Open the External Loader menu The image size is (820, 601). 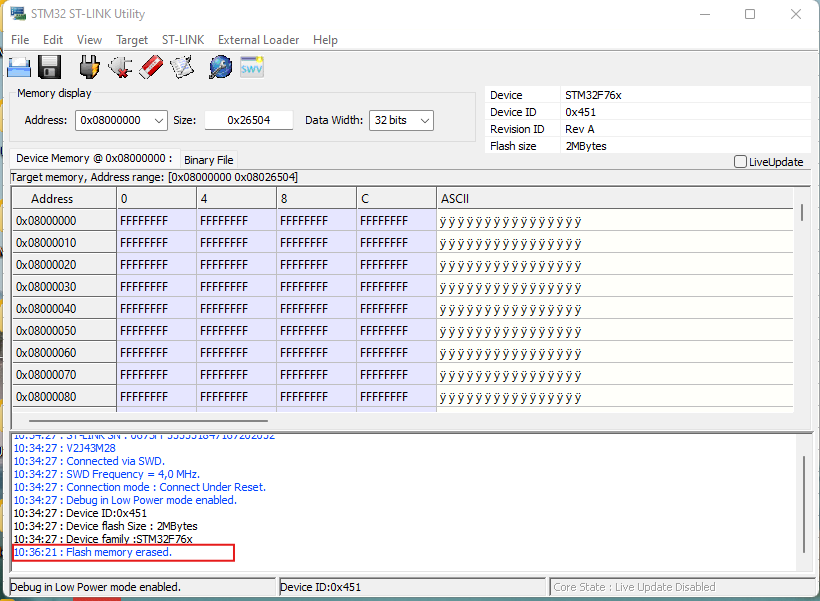258,40
